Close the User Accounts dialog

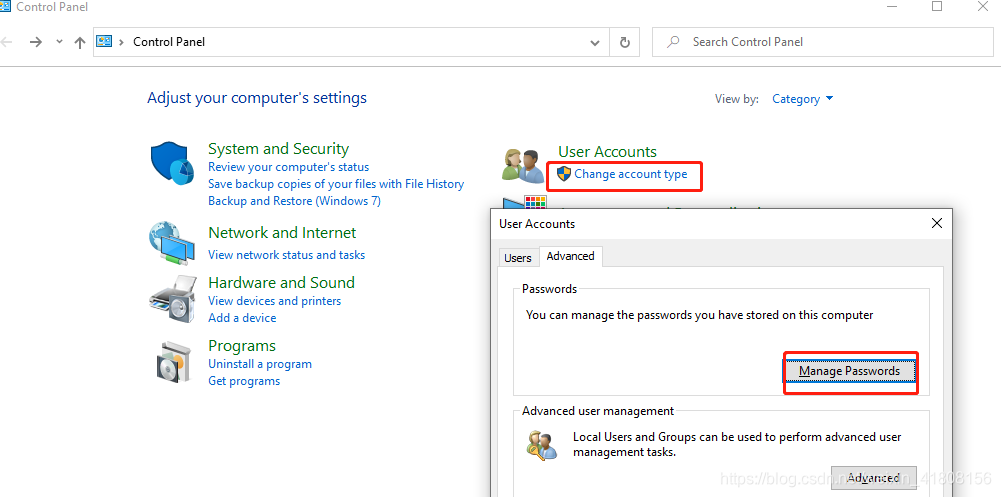coord(937,223)
